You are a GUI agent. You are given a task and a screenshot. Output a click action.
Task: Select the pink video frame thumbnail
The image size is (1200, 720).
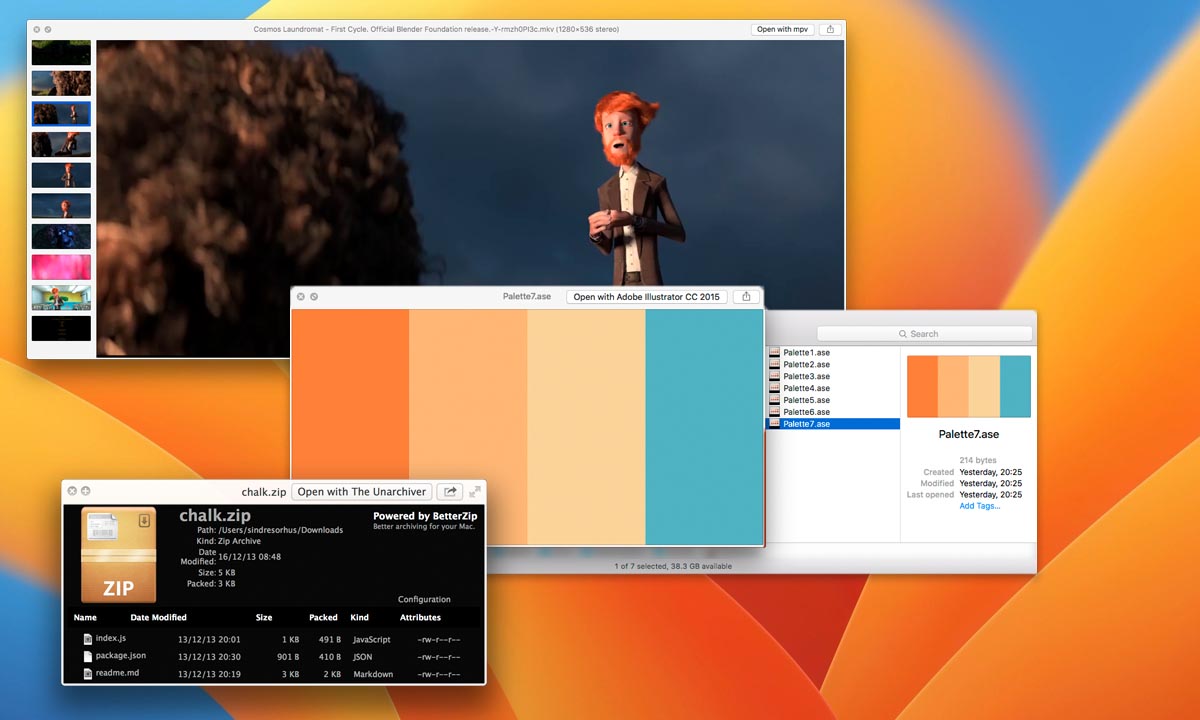61,267
